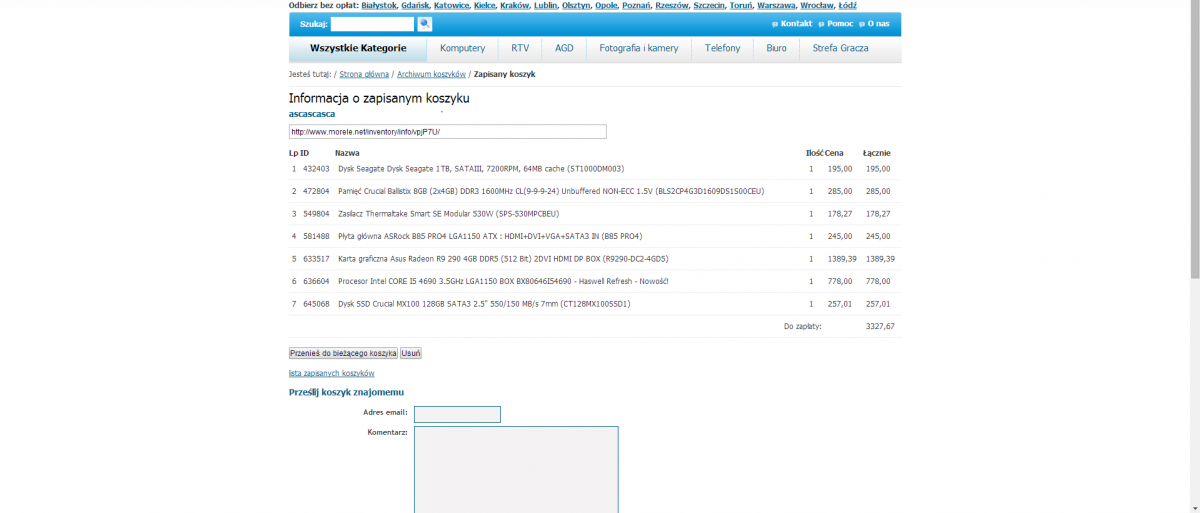
Task: Open the Pomoc help link
Action: (839, 23)
